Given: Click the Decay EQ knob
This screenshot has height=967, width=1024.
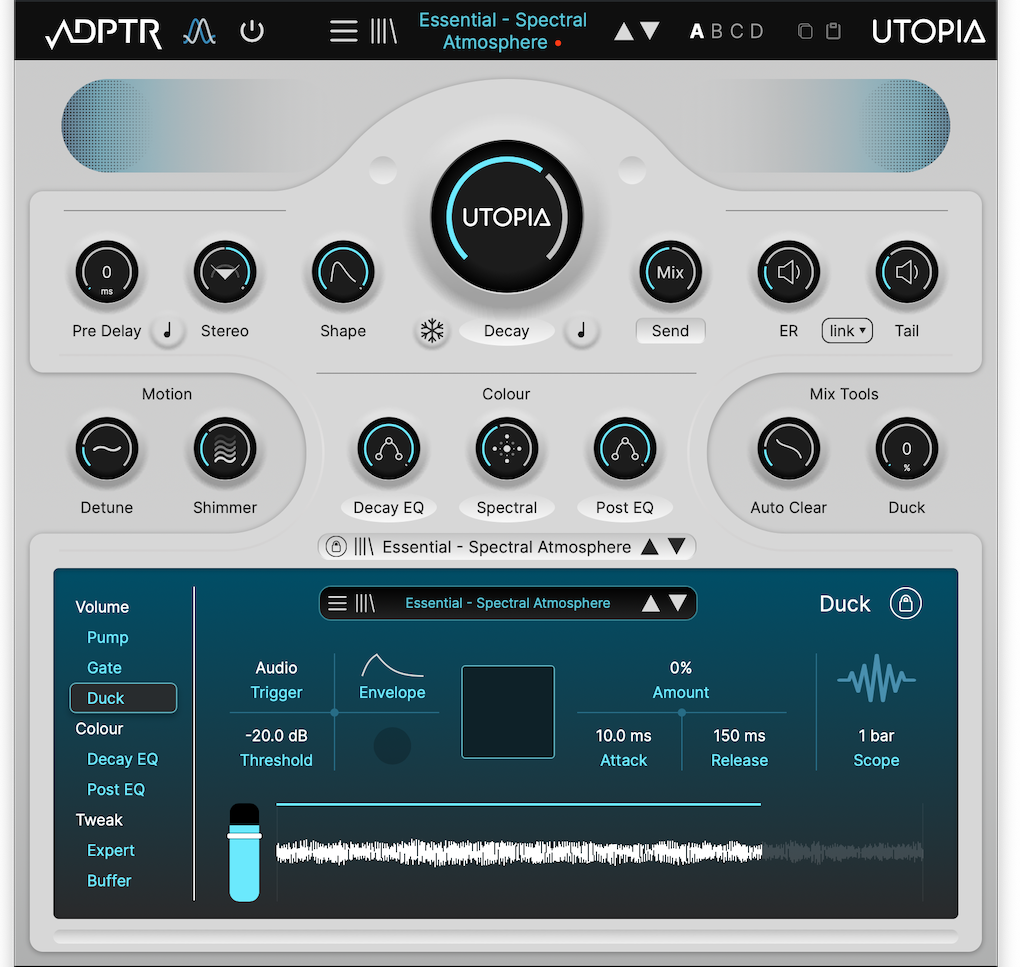Looking at the screenshot, I should tap(389, 449).
